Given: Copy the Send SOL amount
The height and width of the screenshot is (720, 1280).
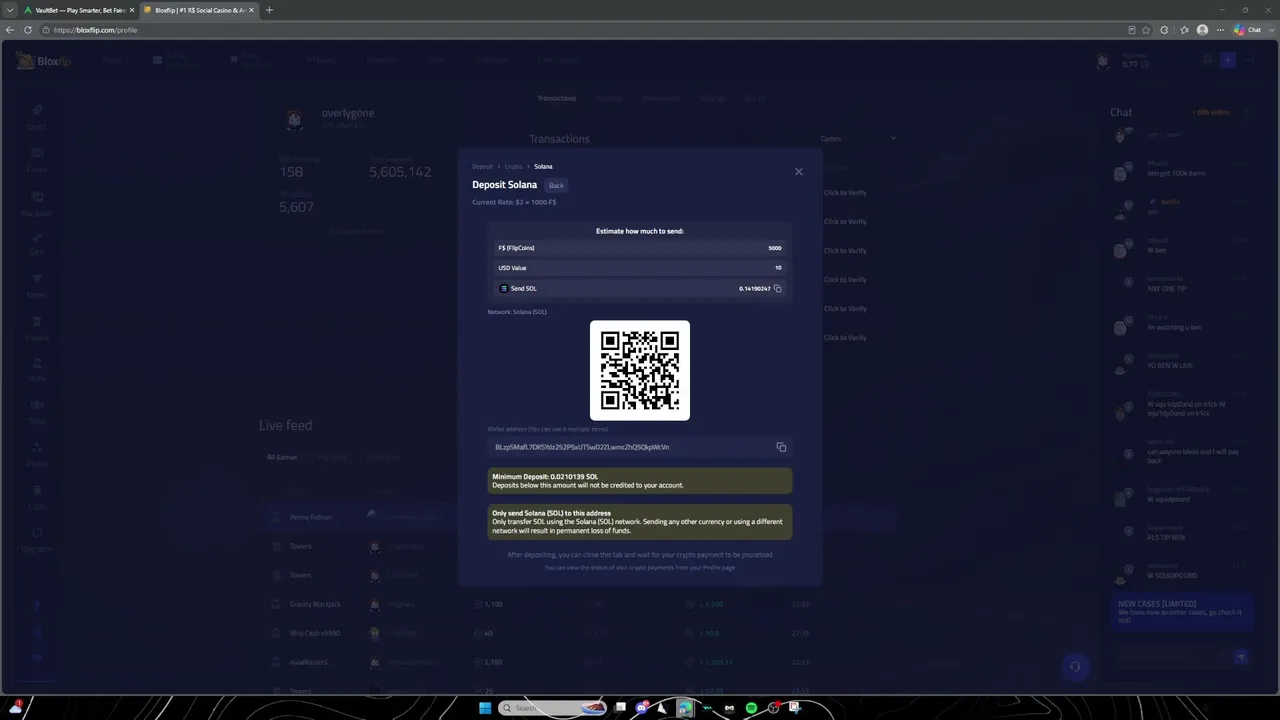Looking at the screenshot, I should pyautogui.click(x=777, y=288).
